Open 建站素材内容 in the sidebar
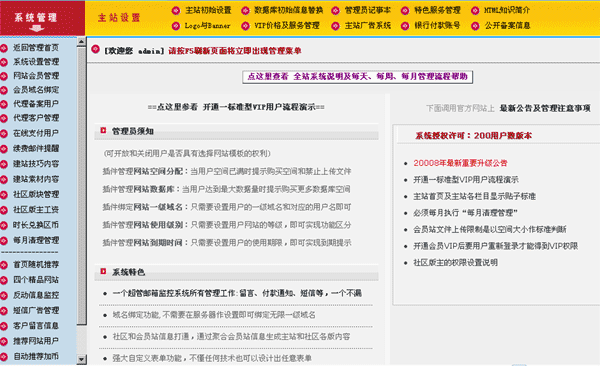600x366 pixels. coord(36,179)
